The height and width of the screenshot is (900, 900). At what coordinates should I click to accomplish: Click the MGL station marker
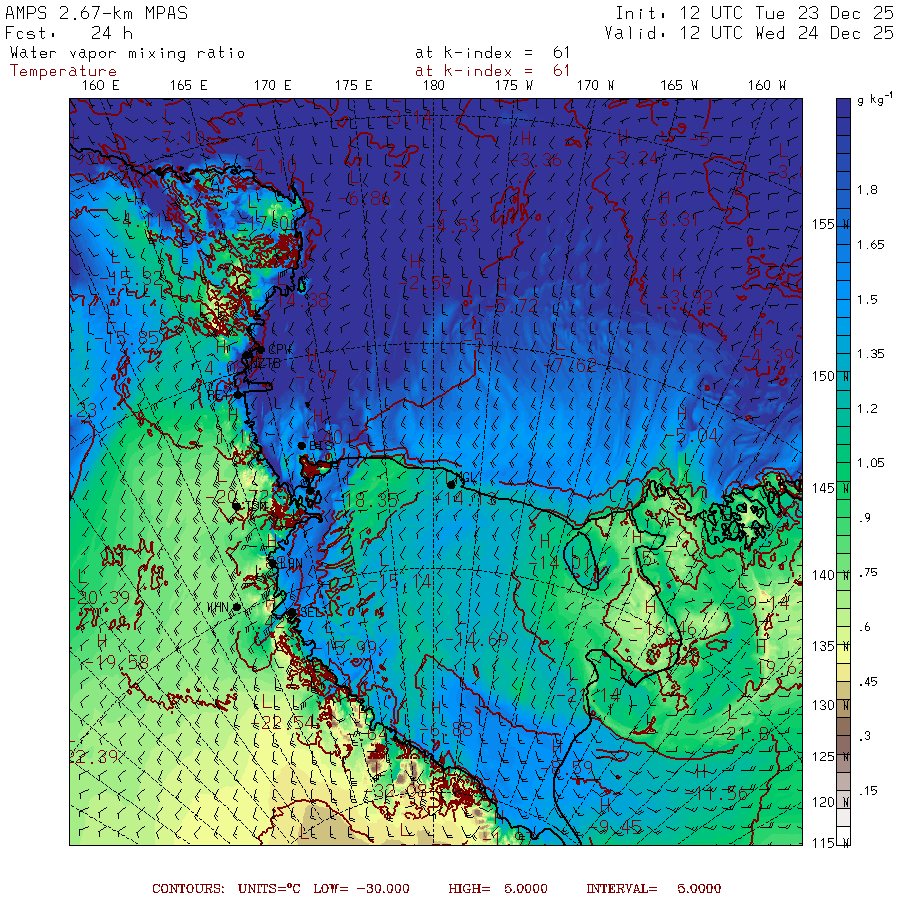[451, 485]
